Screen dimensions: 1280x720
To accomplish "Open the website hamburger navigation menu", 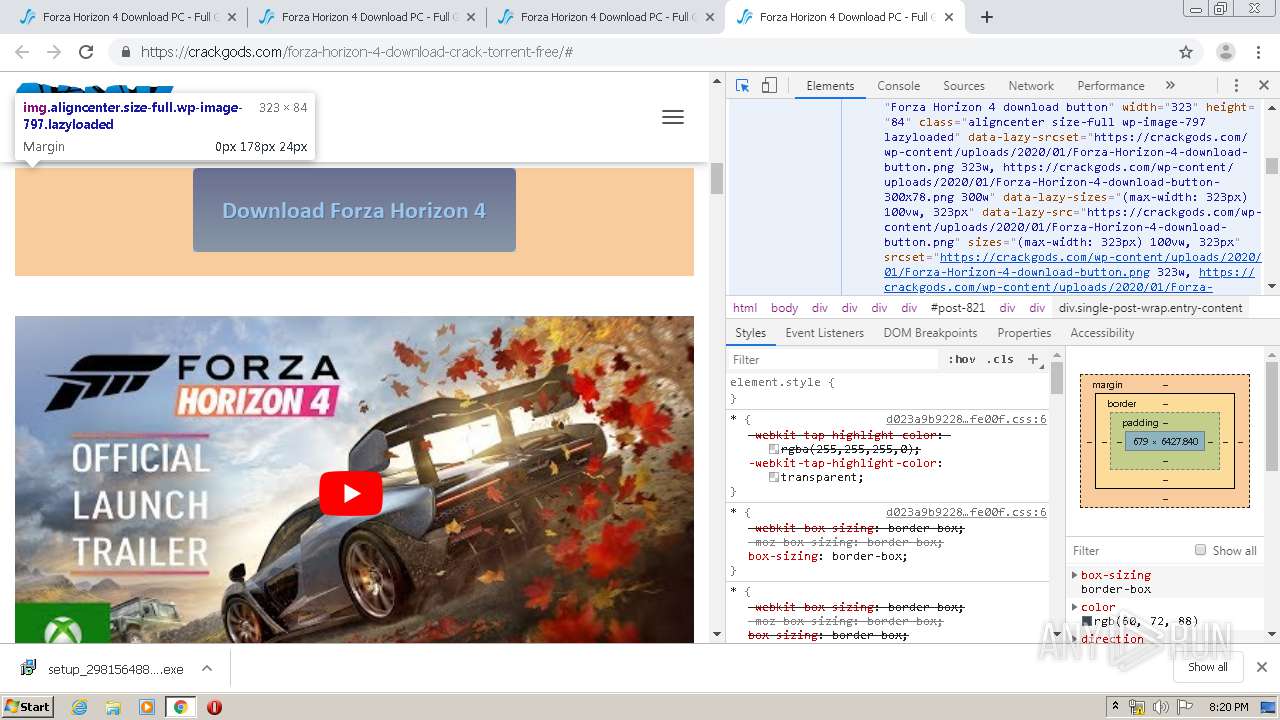I will click(x=673, y=117).
